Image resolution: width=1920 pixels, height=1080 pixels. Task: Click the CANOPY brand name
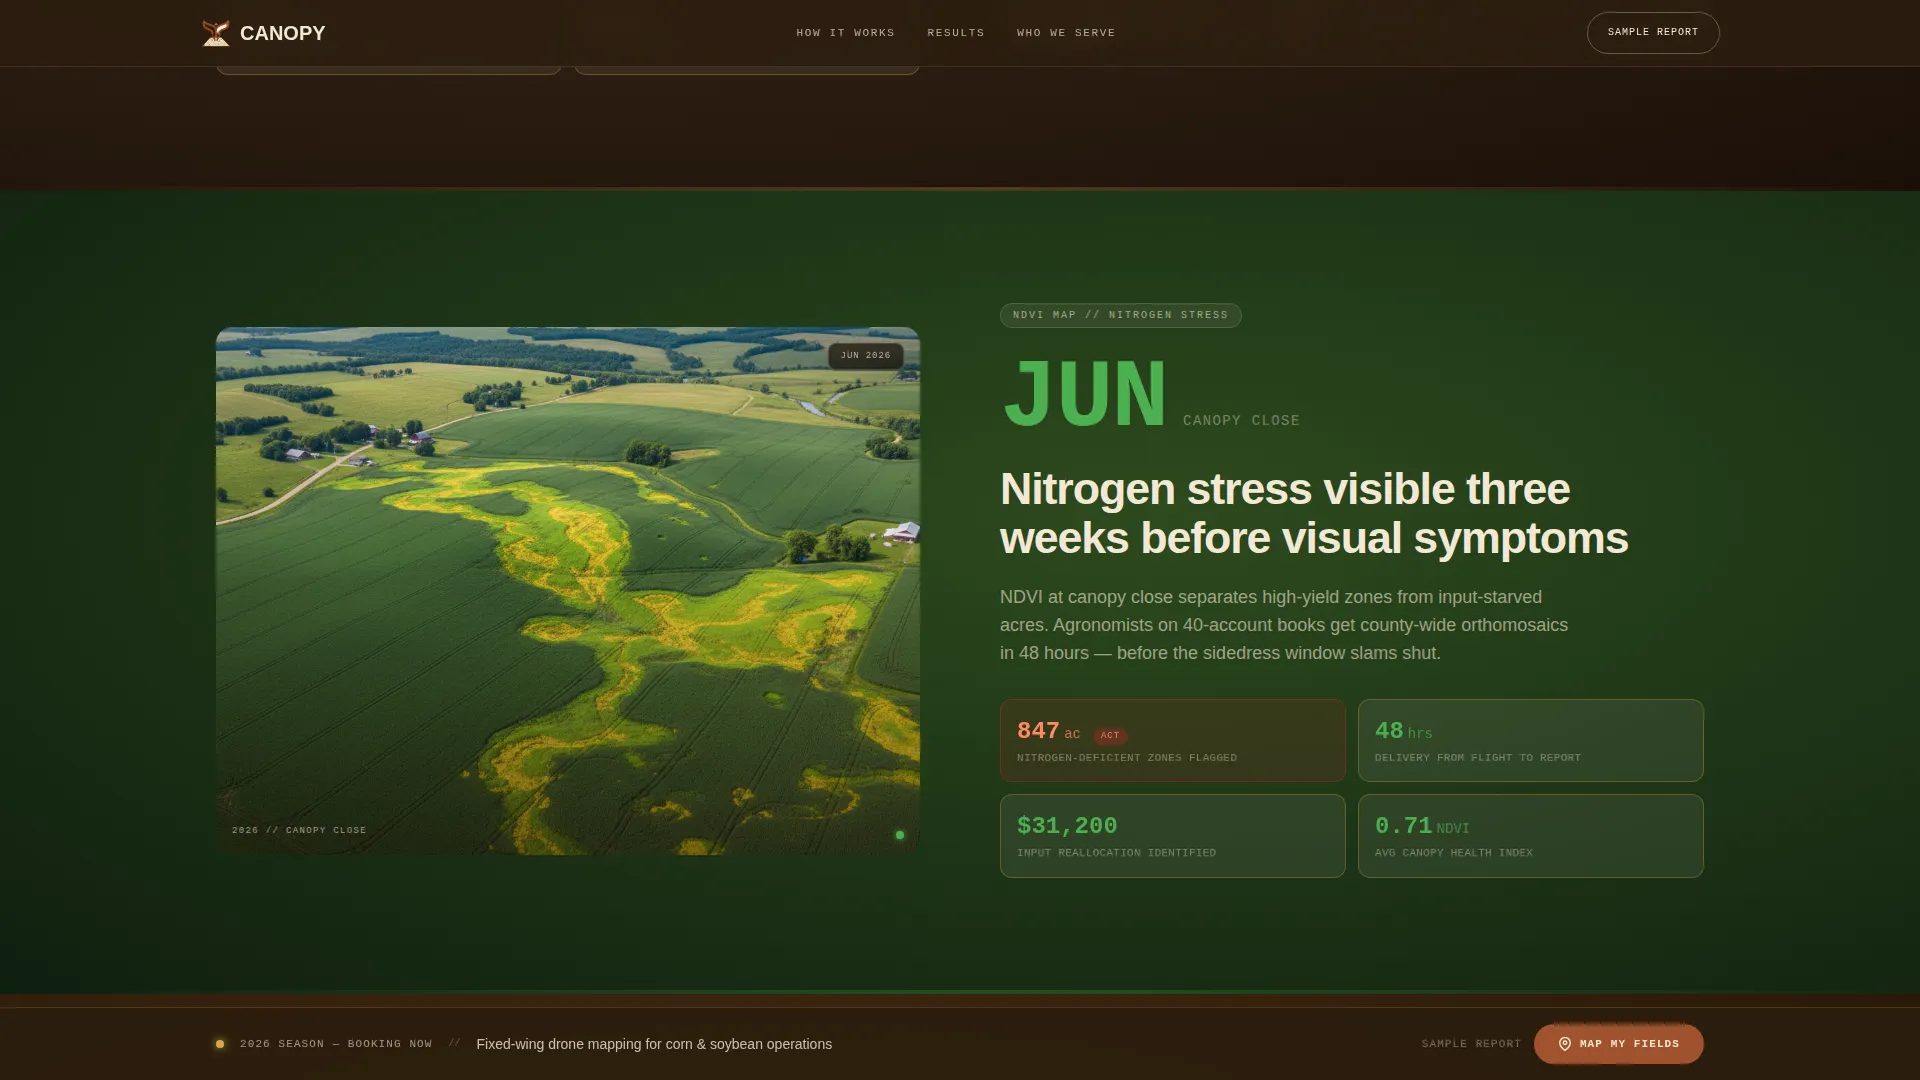coord(283,33)
